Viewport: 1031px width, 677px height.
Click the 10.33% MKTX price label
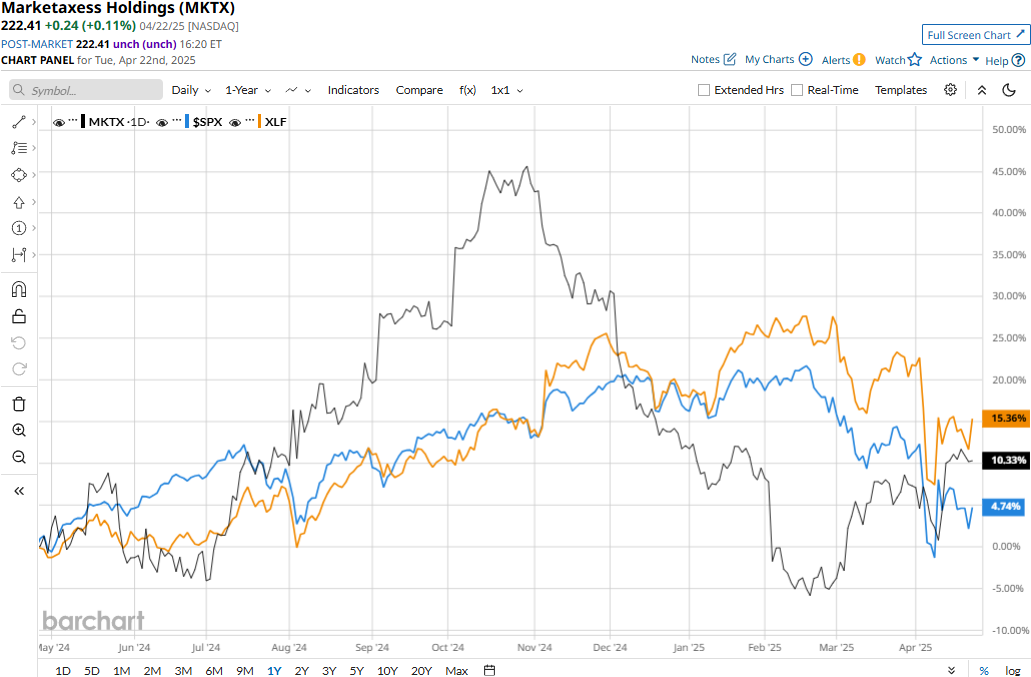pos(1006,460)
